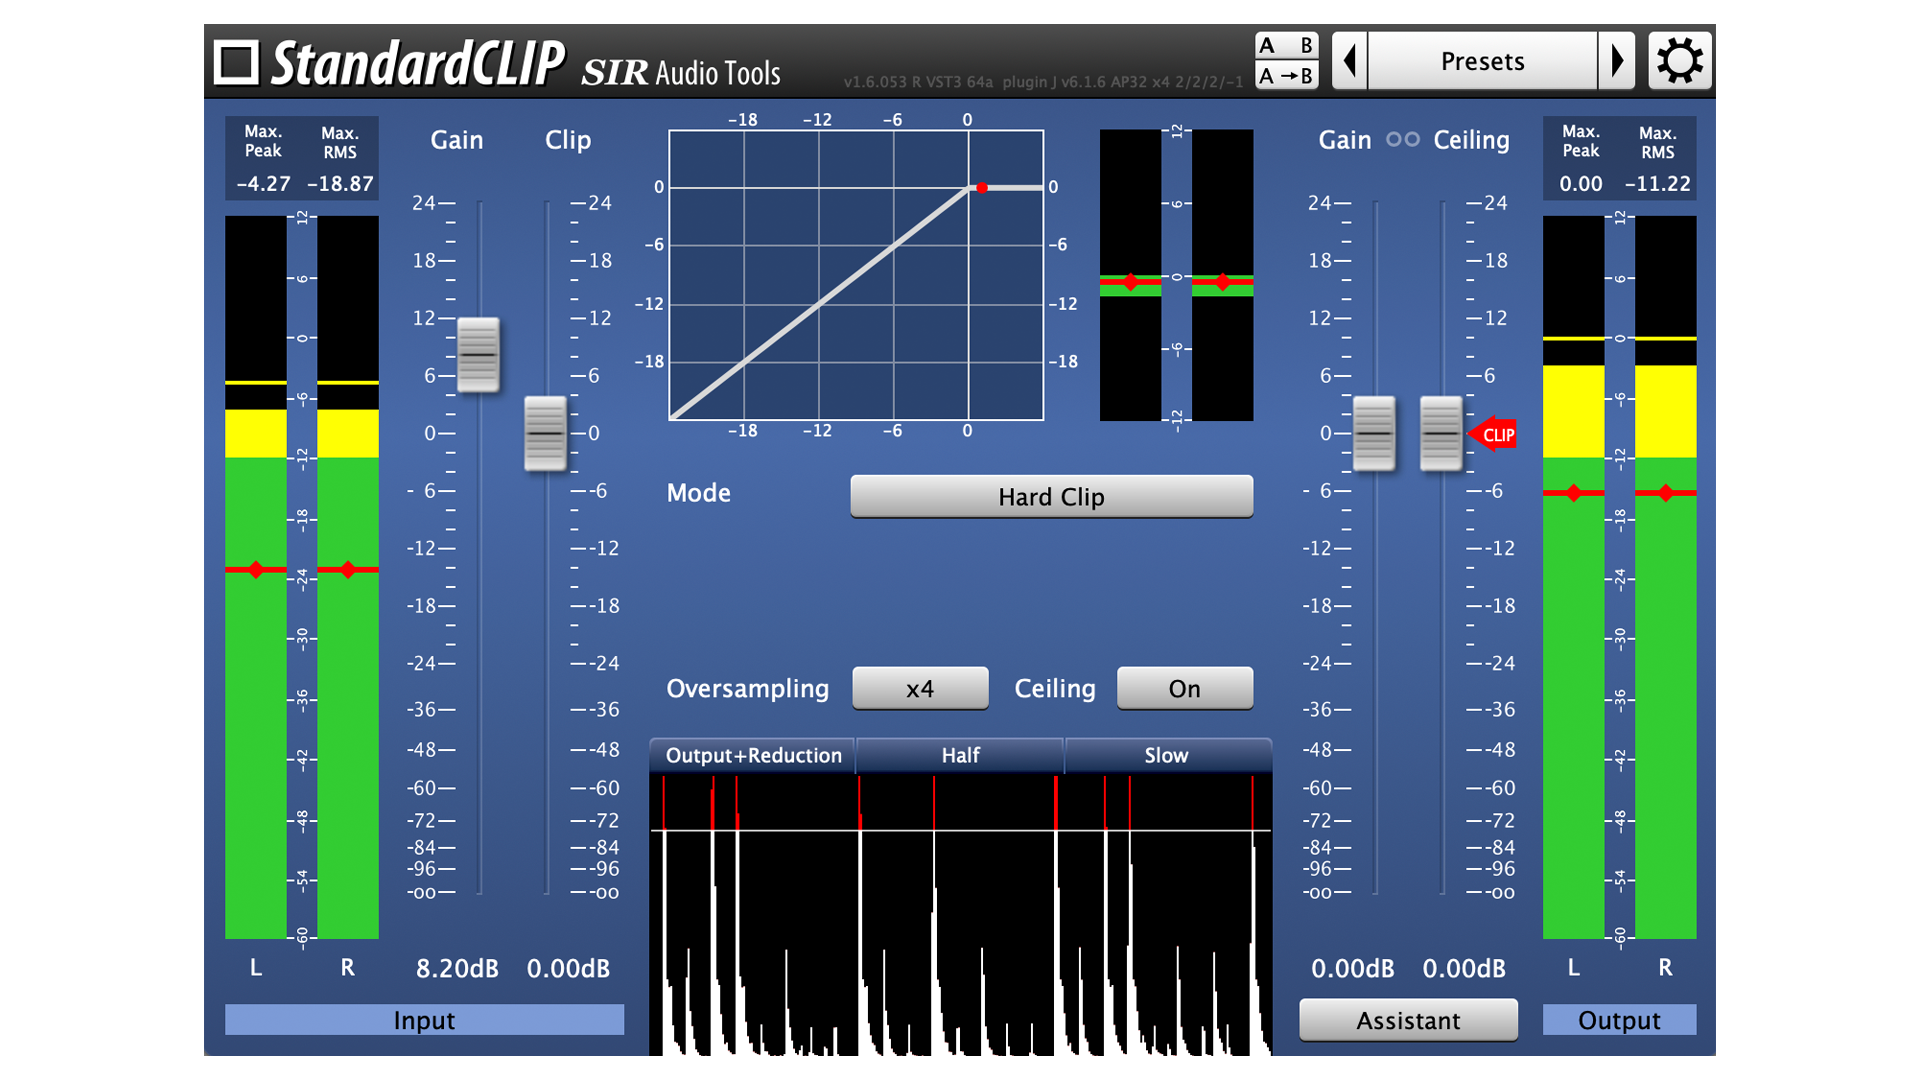Open the Hard Clip mode selector
Screen dimensions: 1920x1080
pos(1051,497)
